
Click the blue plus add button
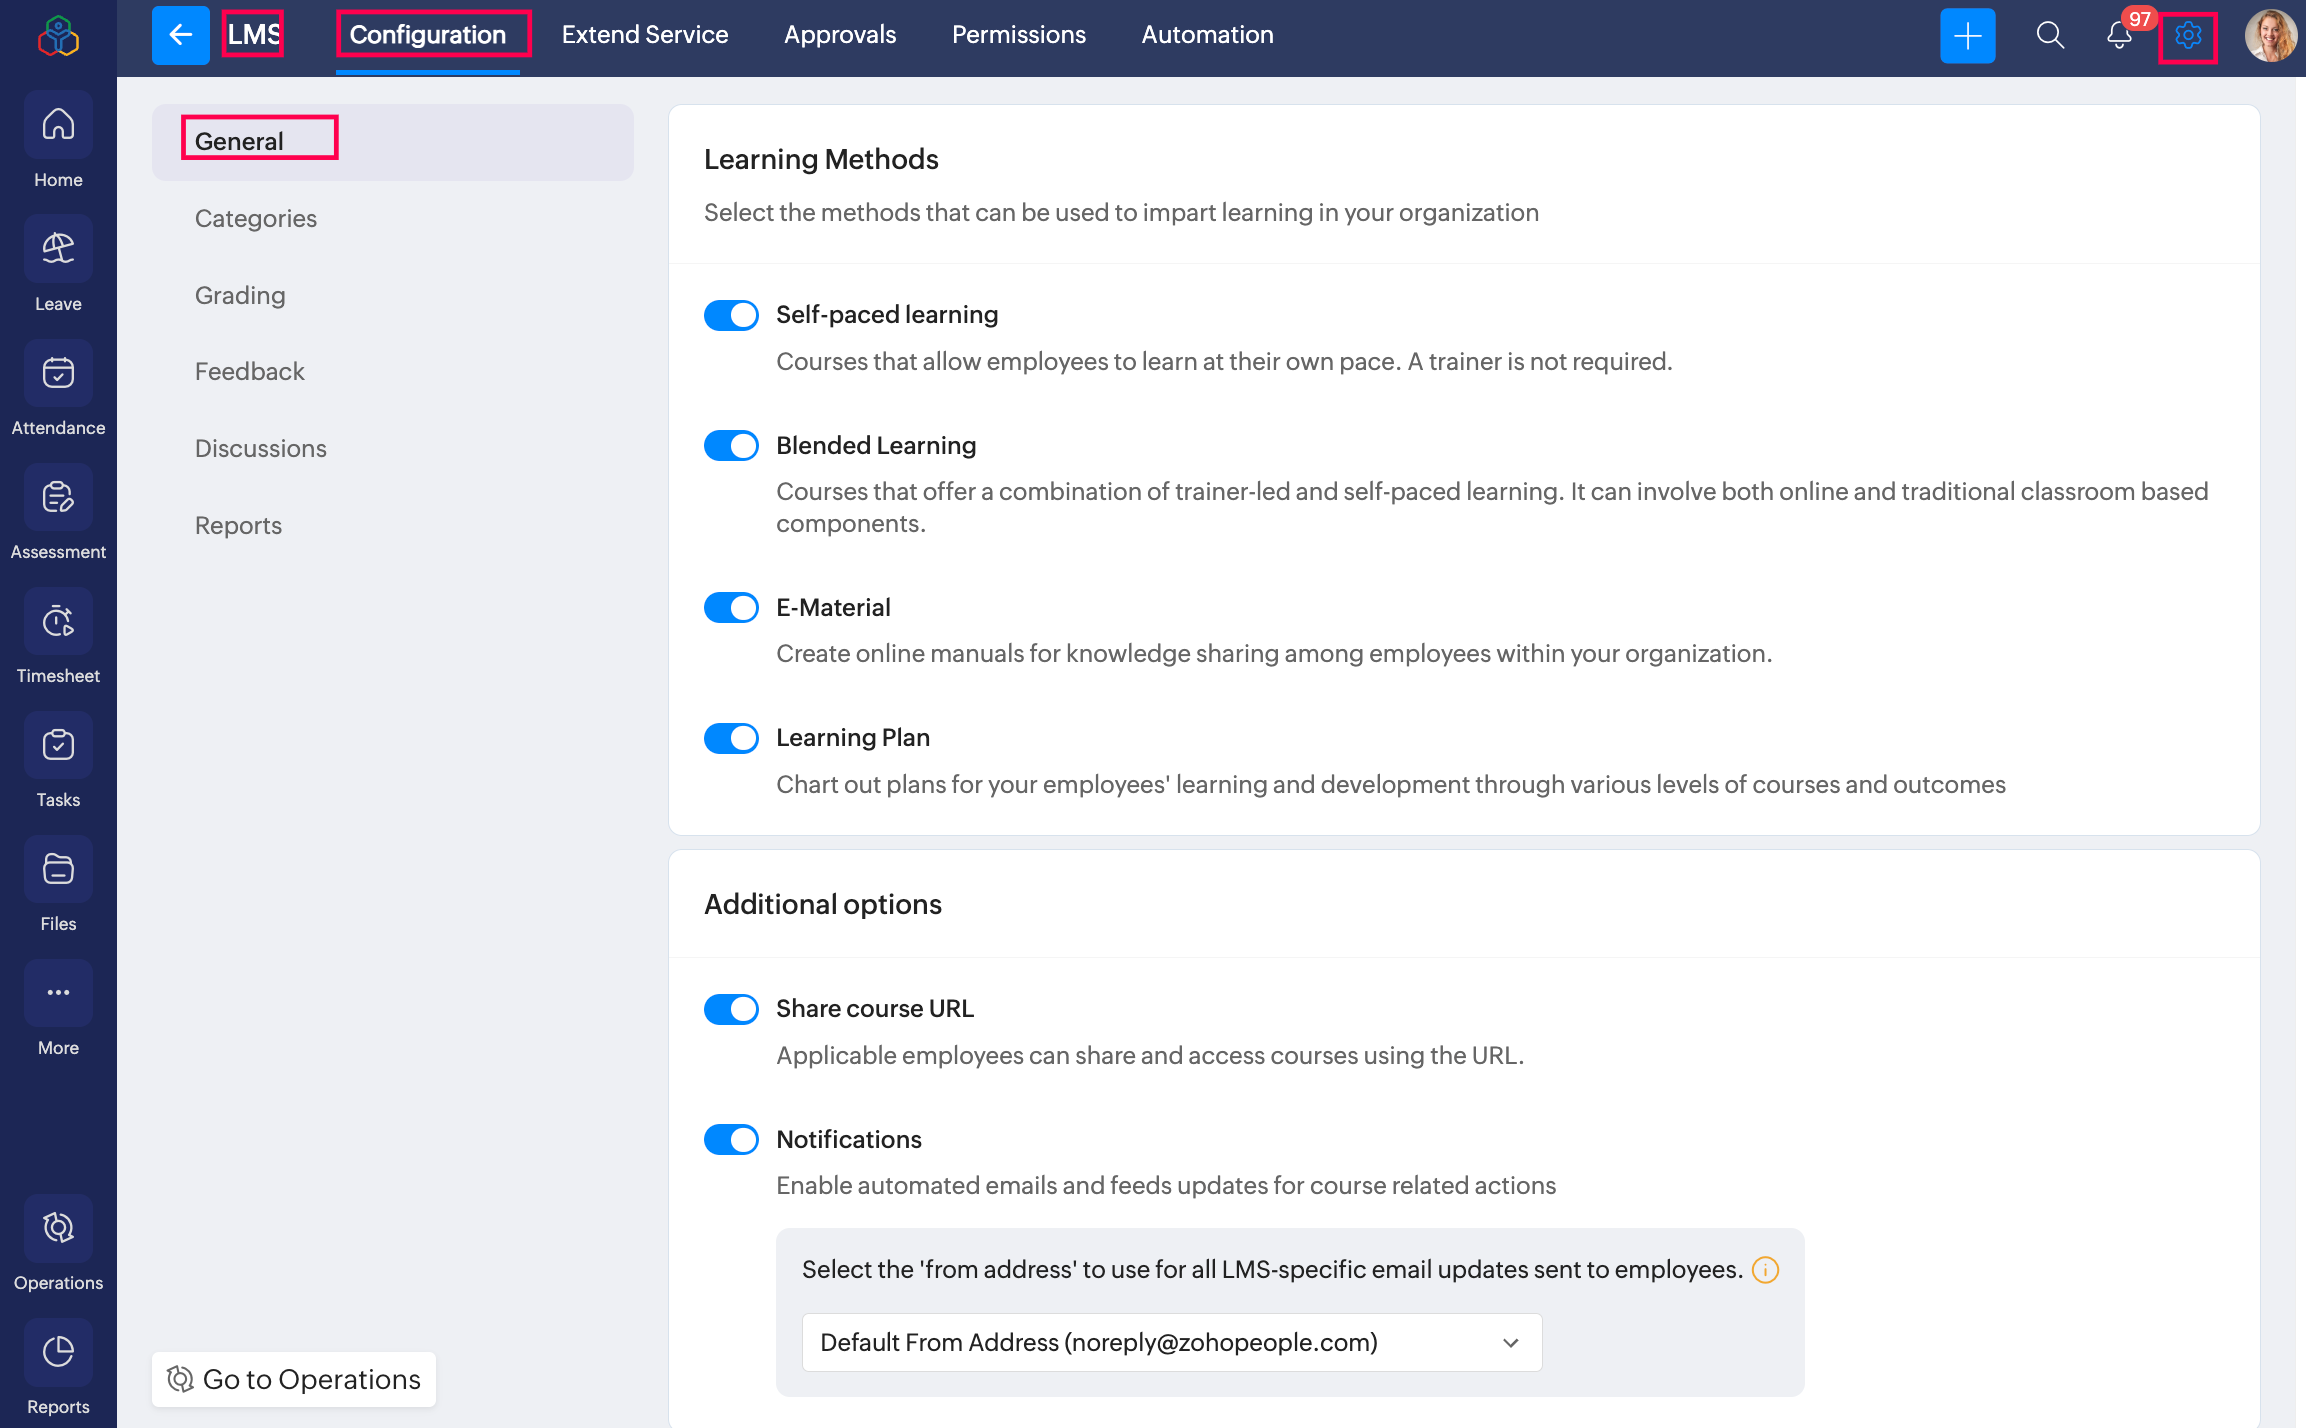tap(1967, 36)
